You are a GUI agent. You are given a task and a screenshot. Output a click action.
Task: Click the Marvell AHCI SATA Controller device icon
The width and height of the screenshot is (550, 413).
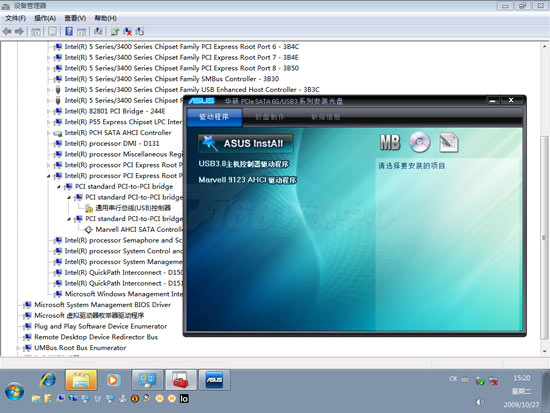tap(89, 229)
